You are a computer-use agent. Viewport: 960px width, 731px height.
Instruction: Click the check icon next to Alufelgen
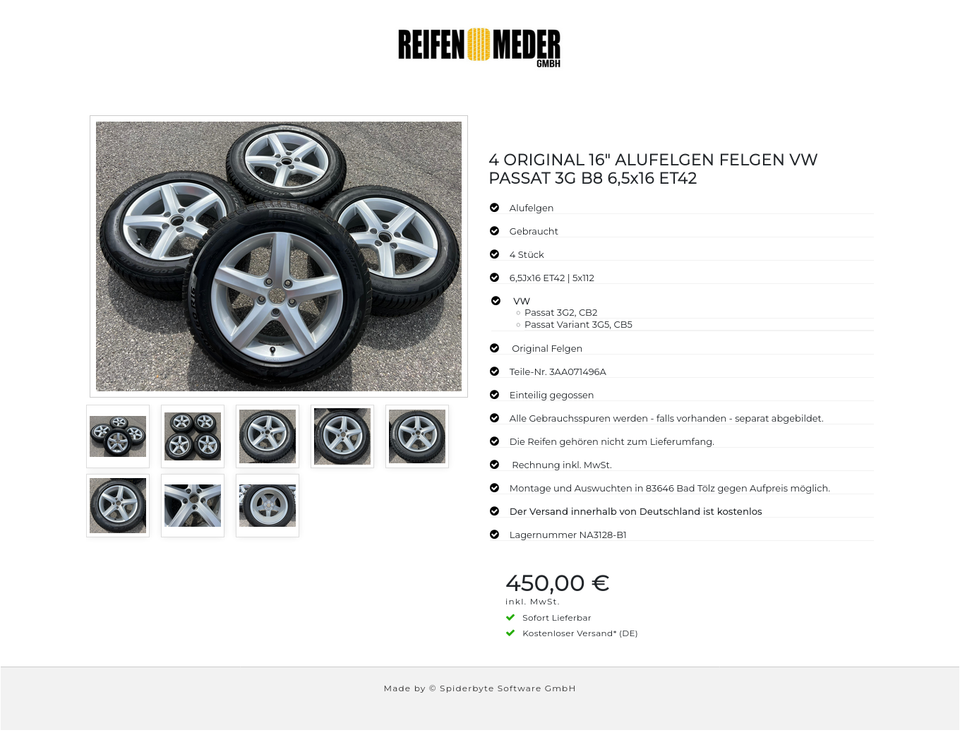(x=495, y=208)
